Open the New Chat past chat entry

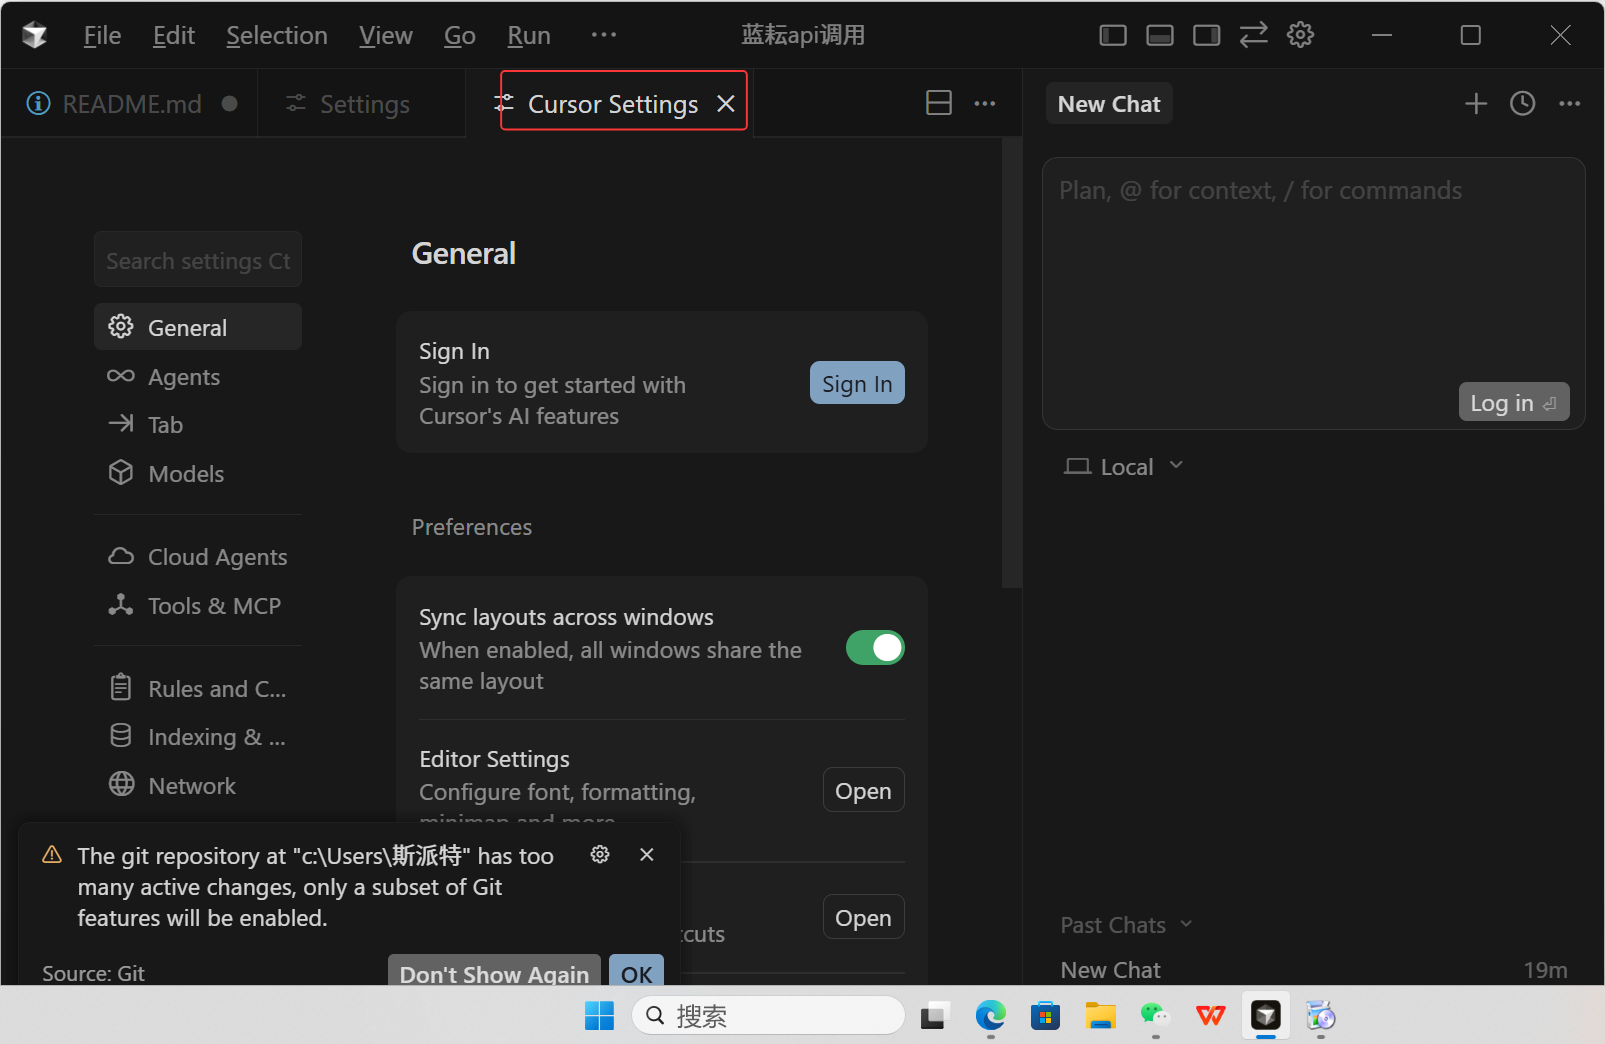click(x=1313, y=970)
